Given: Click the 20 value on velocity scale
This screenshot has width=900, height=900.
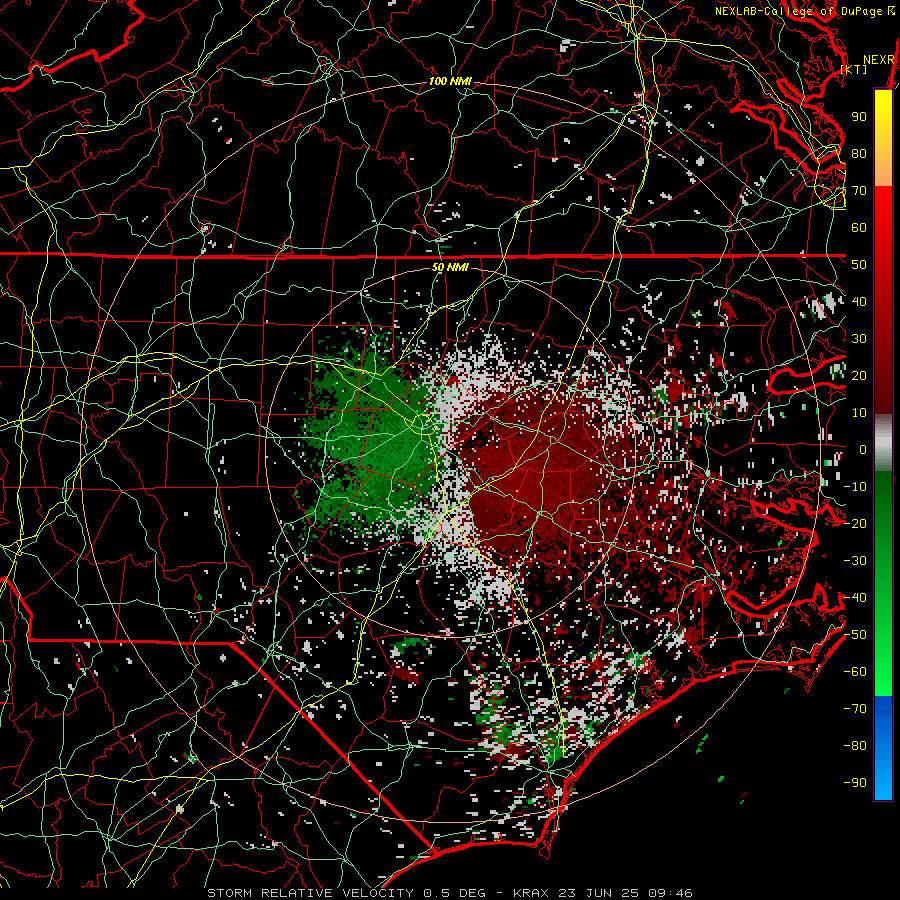Looking at the screenshot, I should pos(859,375).
